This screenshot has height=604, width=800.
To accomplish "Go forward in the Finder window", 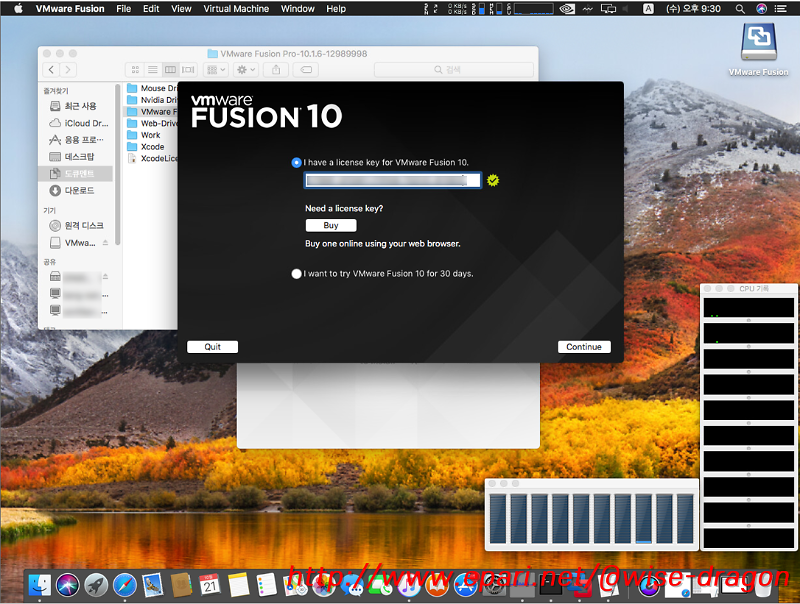I will [x=68, y=69].
